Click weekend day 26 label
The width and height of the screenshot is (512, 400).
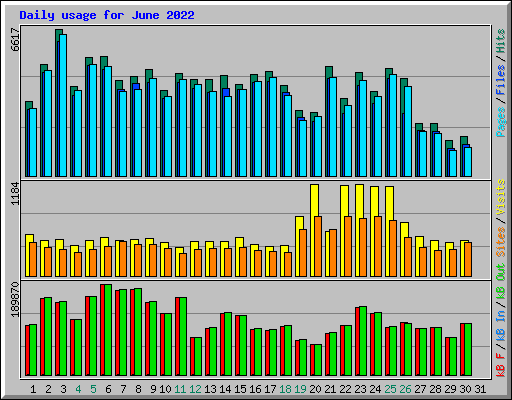405,389
